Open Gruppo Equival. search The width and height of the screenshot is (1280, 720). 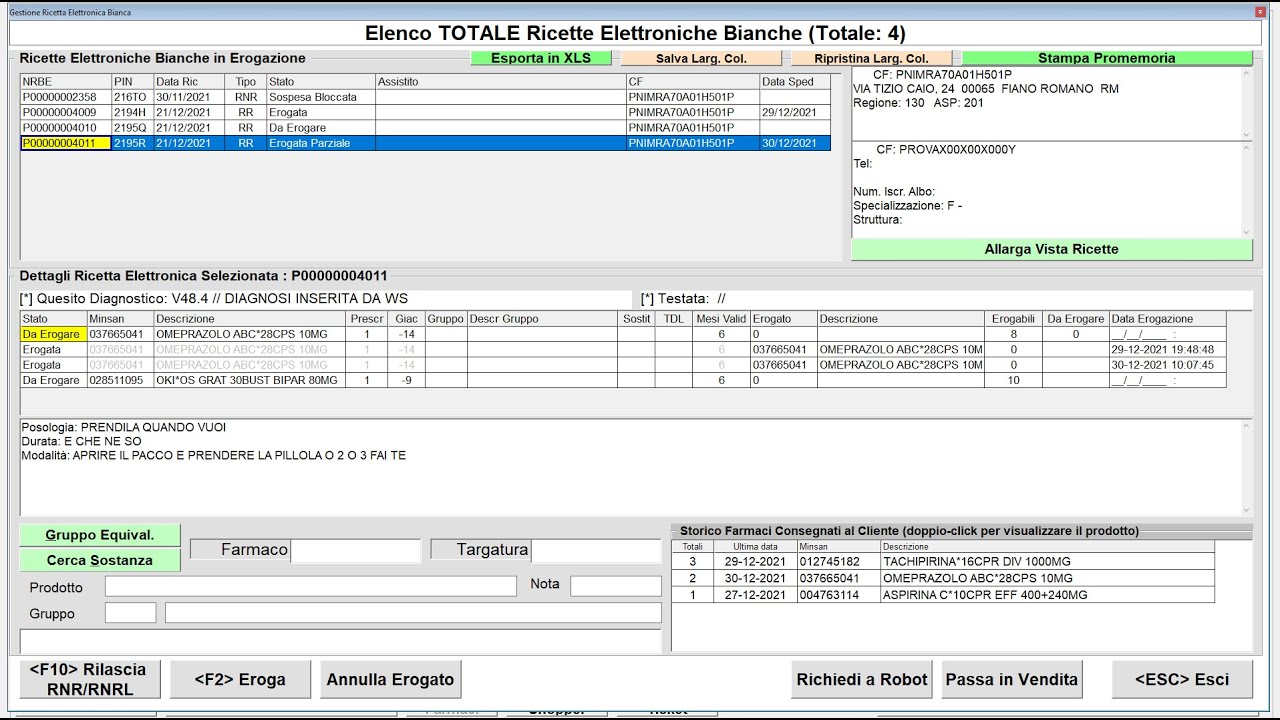pos(100,535)
